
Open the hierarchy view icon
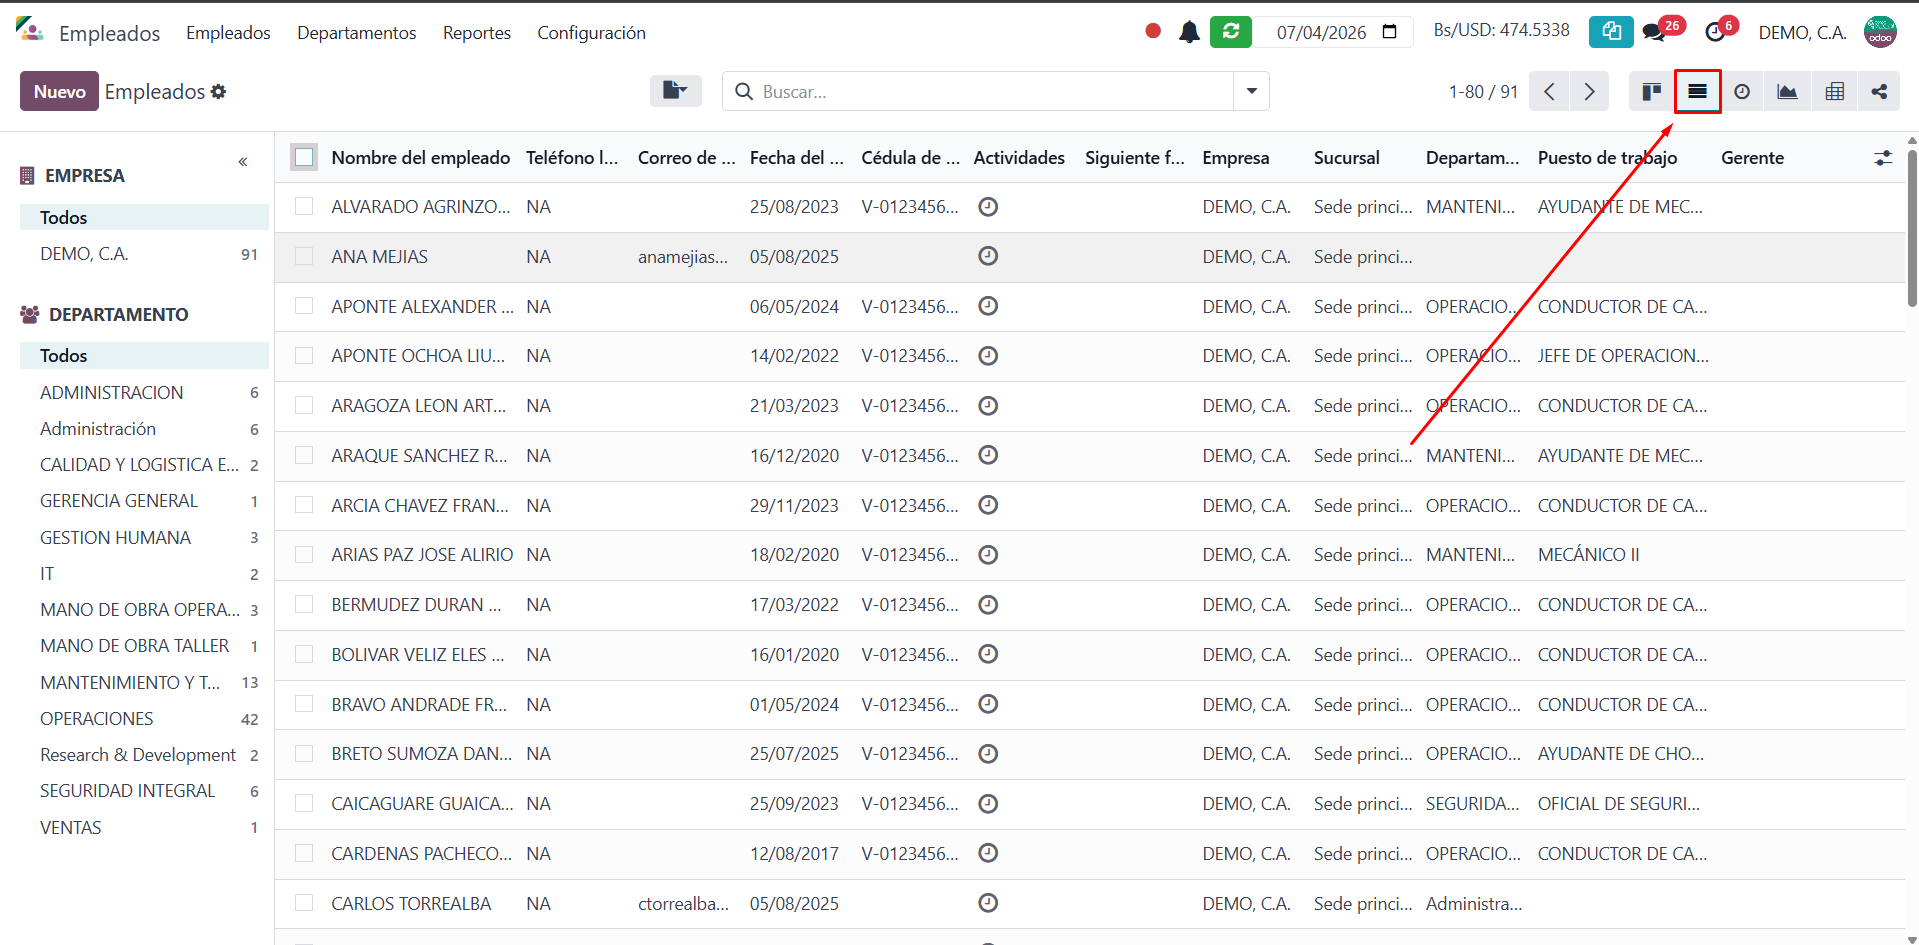tap(1879, 92)
